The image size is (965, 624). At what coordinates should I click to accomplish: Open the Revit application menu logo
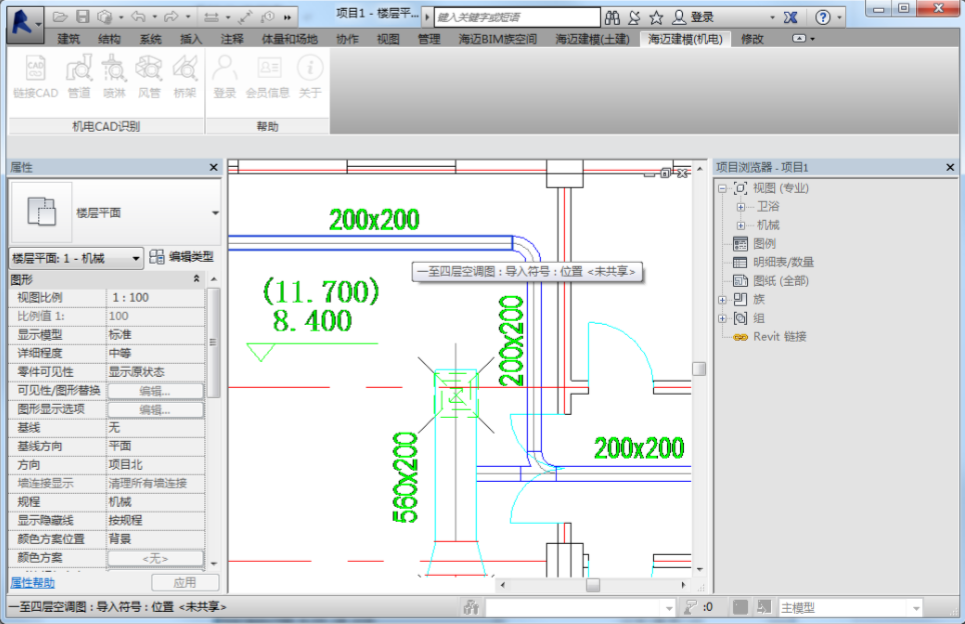tap(25, 23)
